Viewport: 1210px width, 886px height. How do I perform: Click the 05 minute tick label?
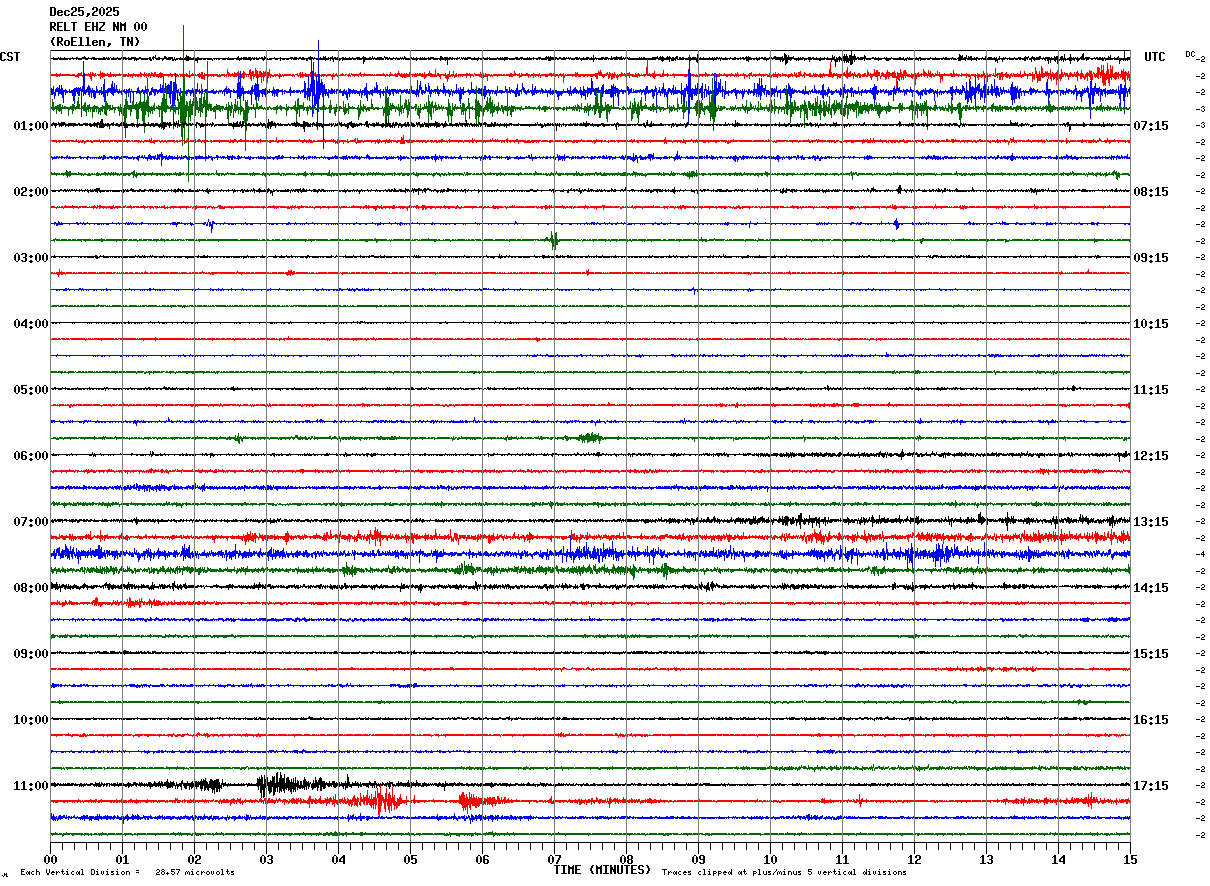(410, 859)
